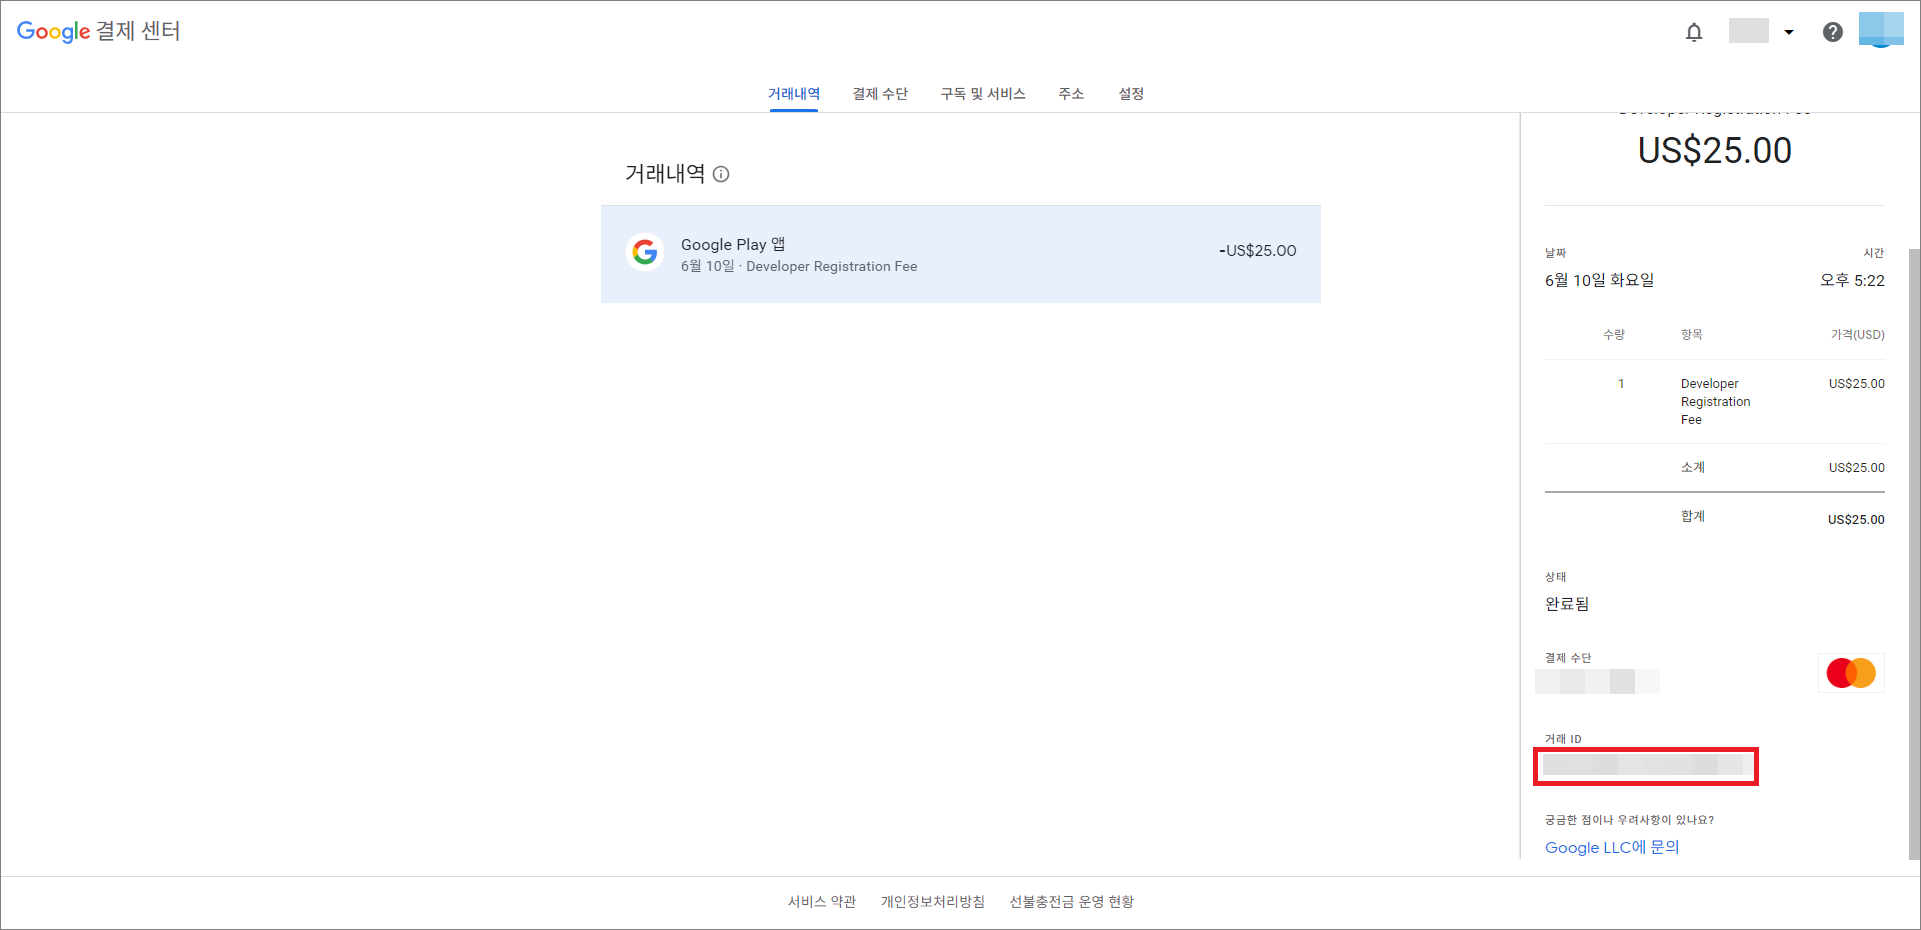This screenshot has height=930, width=1921.
Task: Open the 개인정보처리방침 footer link
Action: pyautogui.click(x=933, y=902)
